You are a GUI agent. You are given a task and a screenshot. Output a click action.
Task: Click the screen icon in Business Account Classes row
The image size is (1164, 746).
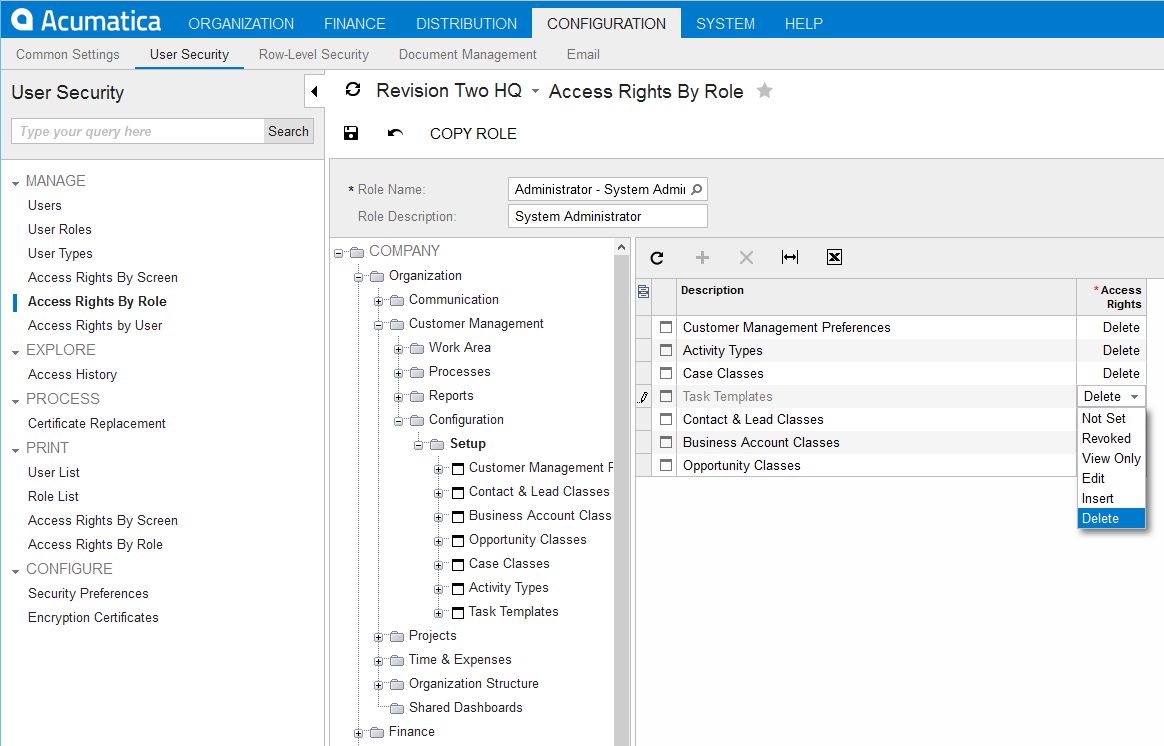(666, 442)
